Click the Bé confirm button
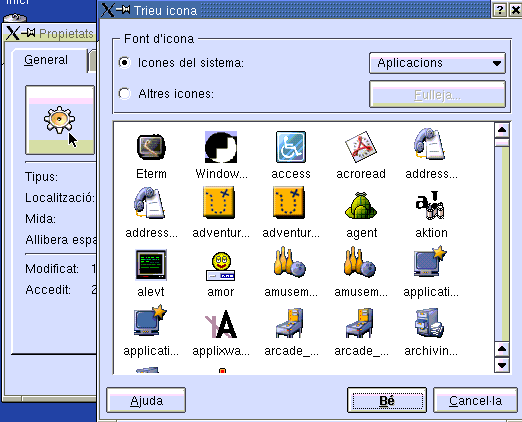This screenshot has width=522, height=422. (x=387, y=400)
